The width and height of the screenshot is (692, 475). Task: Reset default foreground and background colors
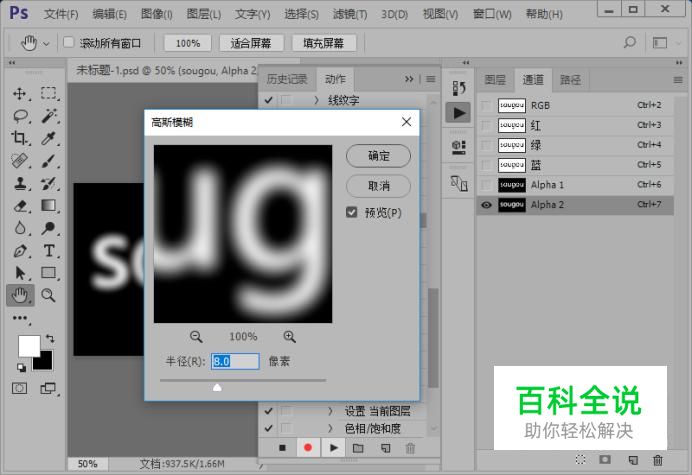[21, 367]
